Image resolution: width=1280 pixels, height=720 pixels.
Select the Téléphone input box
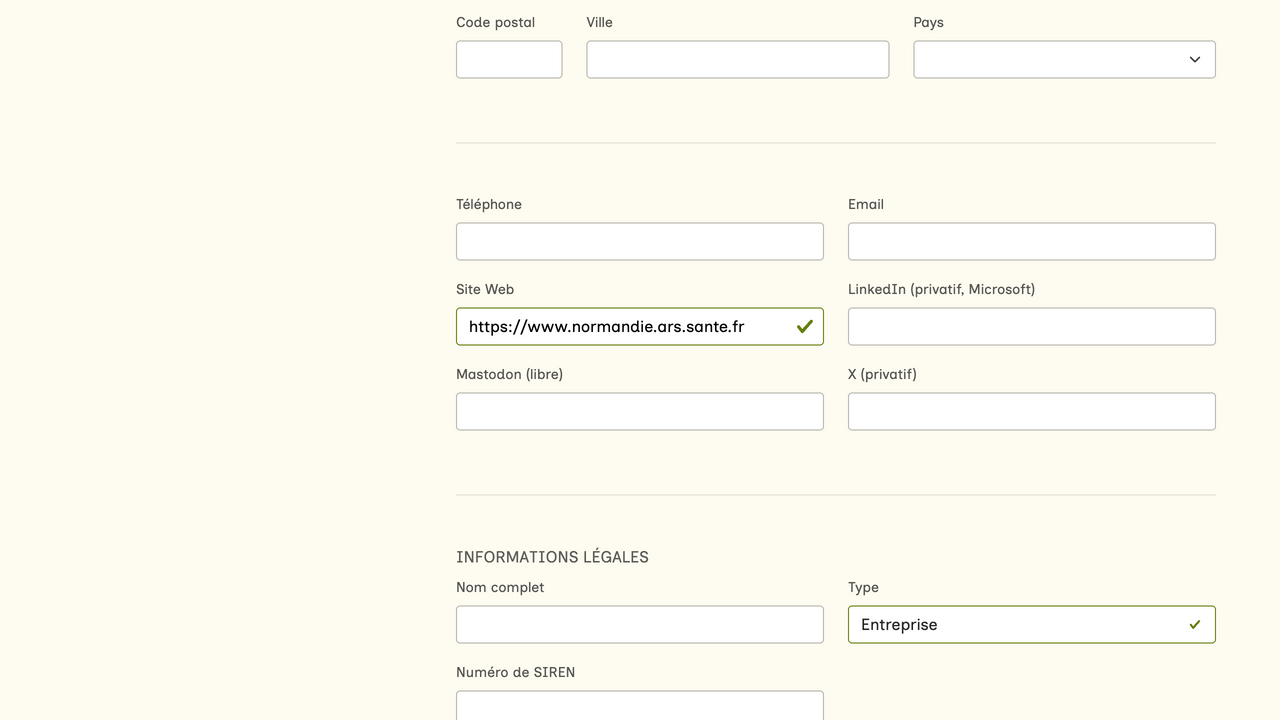(x=639, y=242)
